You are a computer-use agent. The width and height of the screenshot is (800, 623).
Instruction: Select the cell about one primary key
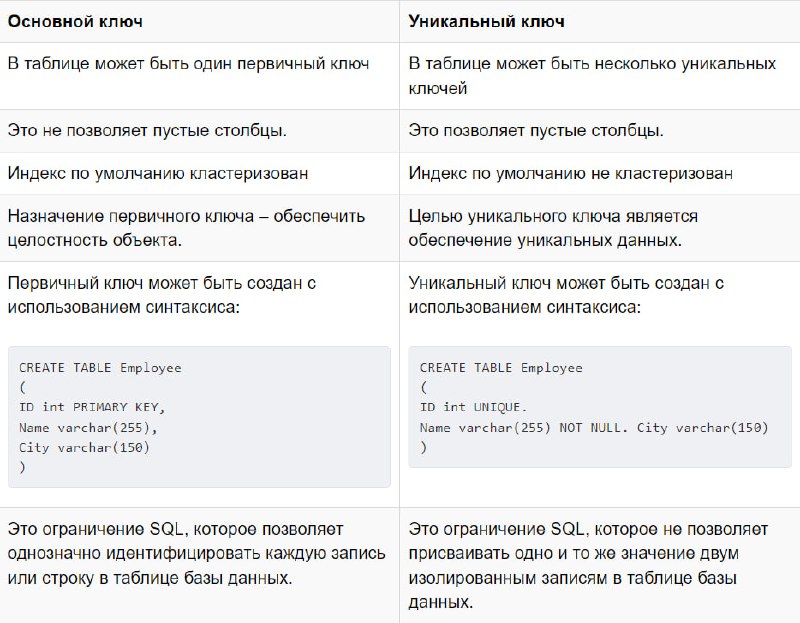pyautogui.click(x=199, y=76)
